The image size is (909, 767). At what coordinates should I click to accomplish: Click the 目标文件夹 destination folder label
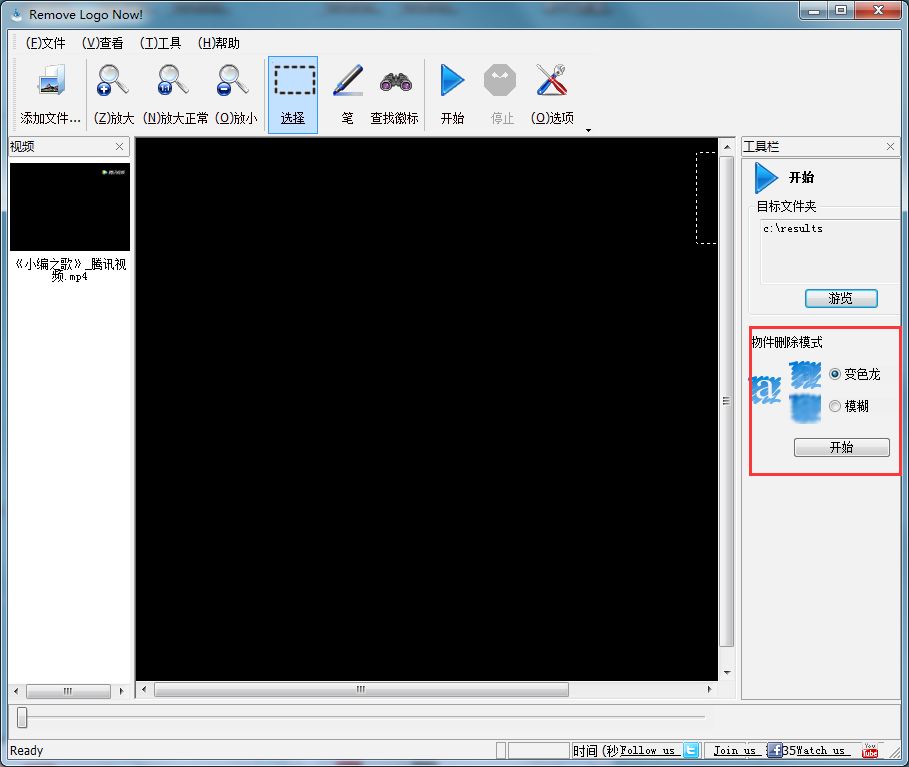tap(786, 206)
